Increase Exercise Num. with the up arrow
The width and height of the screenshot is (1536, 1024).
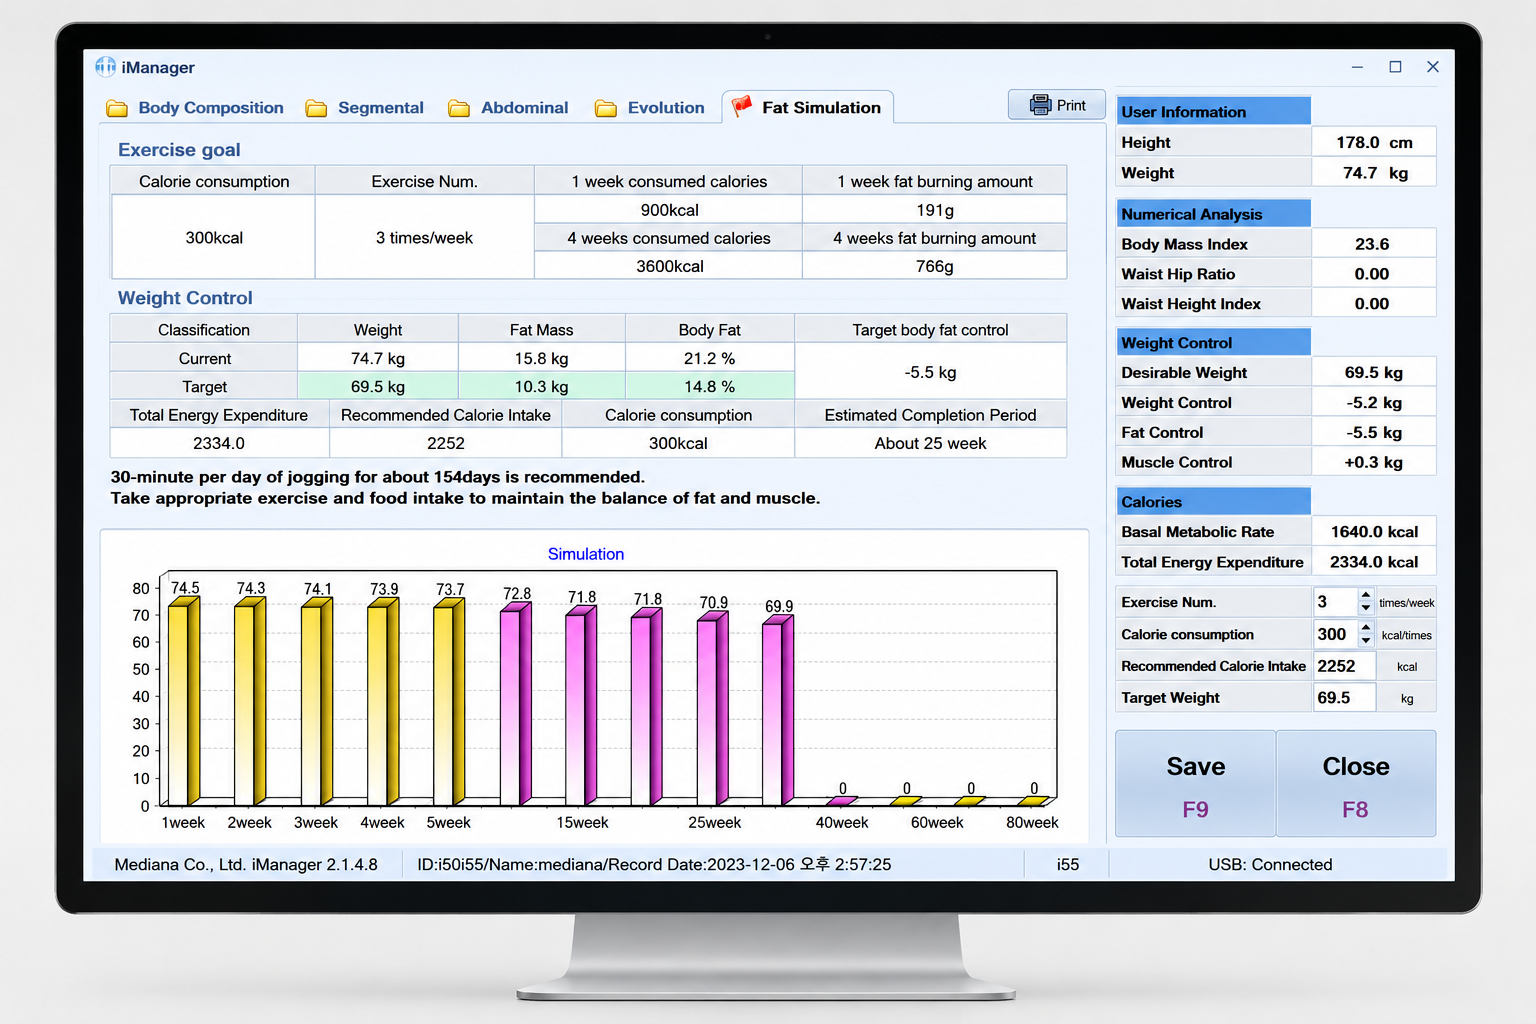click(x=1366, y=595)
